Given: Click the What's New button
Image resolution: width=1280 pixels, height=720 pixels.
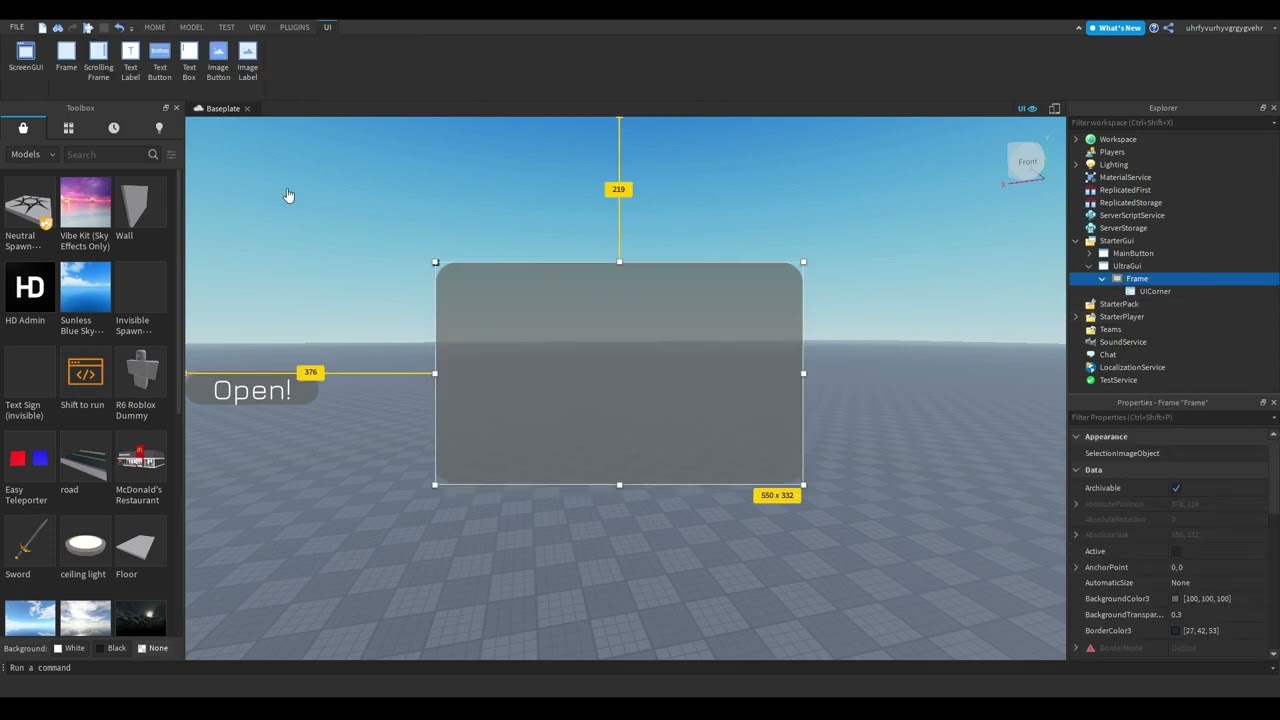Looking at the screenshot, I should point(1115,28).
